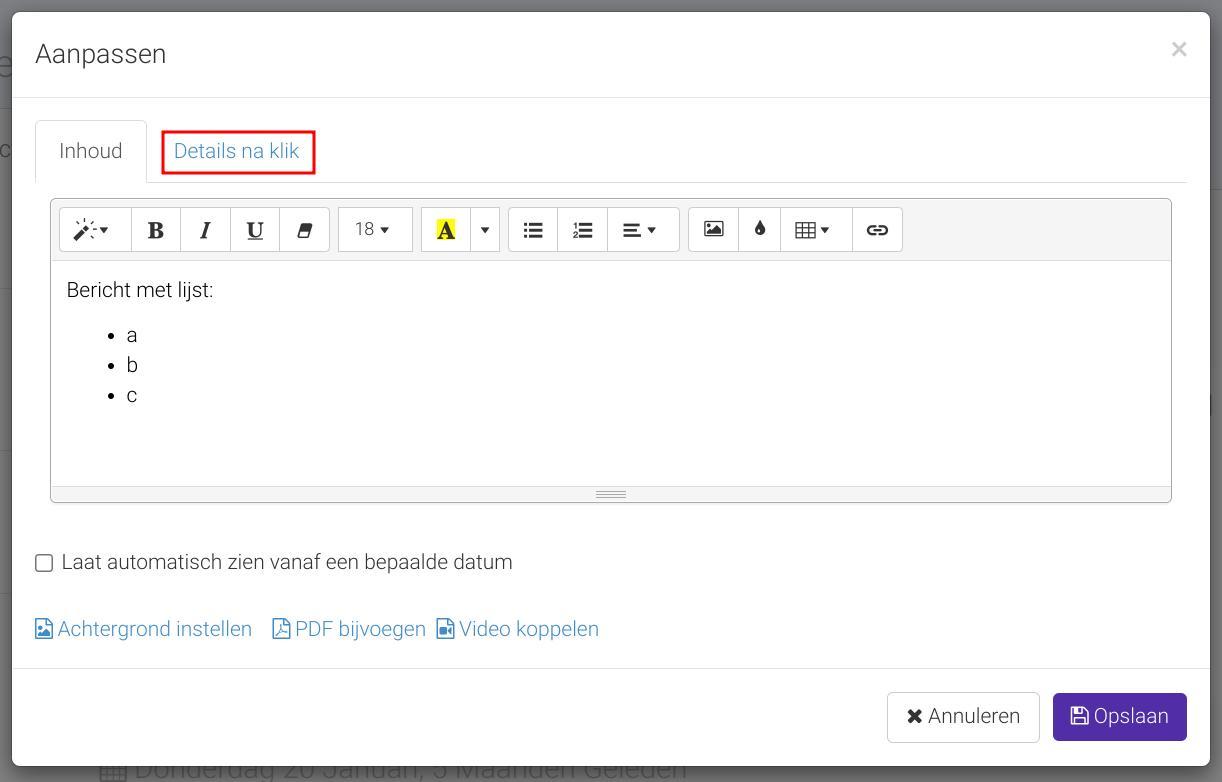Apply yellow highlight color swatch
The image size is (1222, 782).
446,230
